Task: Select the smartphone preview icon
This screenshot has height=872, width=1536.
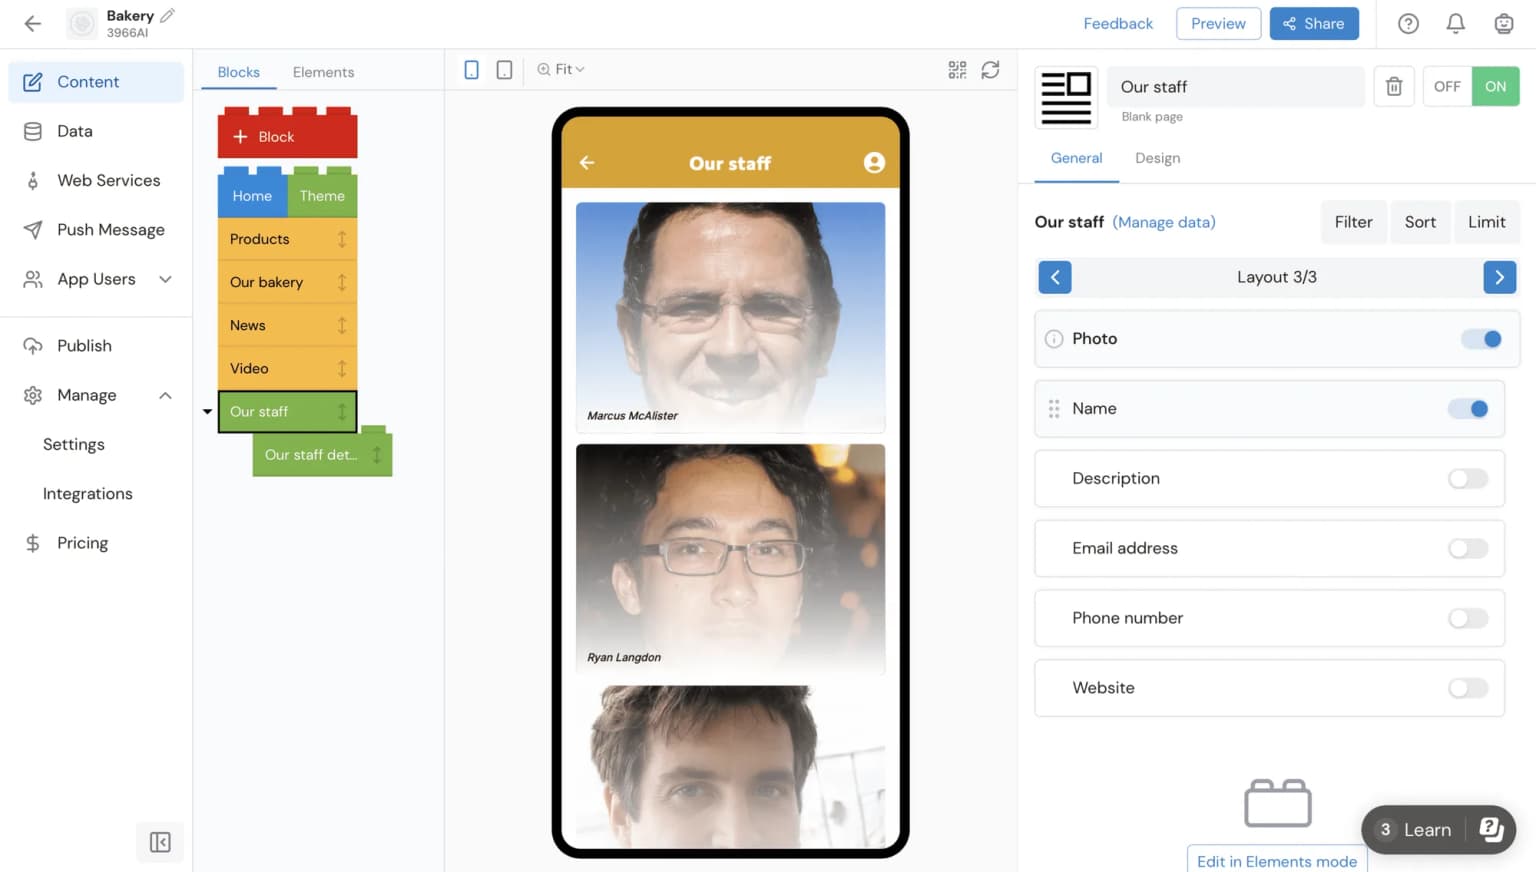Action: coord(471,69)
